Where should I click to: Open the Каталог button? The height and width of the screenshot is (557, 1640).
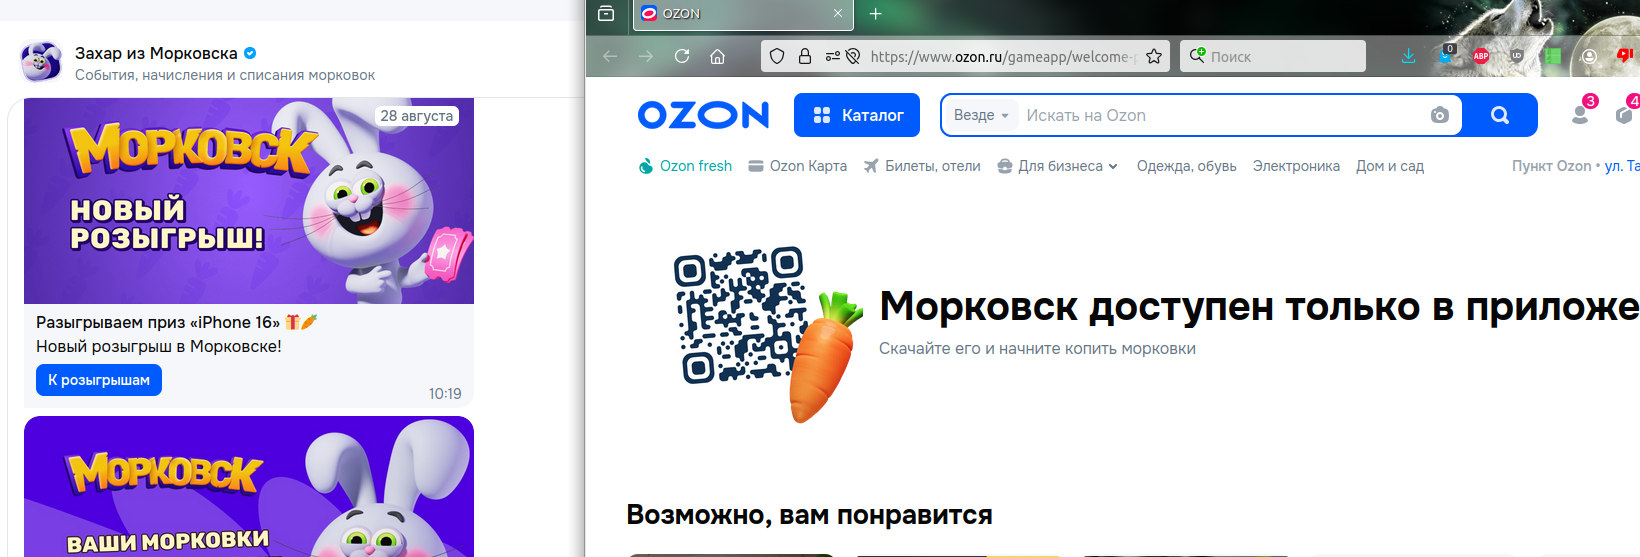click(x=858, y=115)
